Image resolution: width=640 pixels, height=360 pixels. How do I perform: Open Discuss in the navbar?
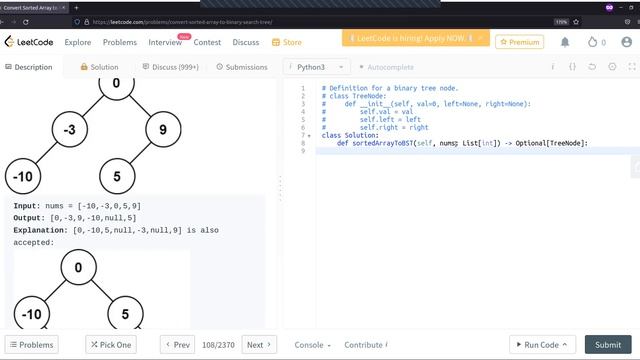(246, 42)
